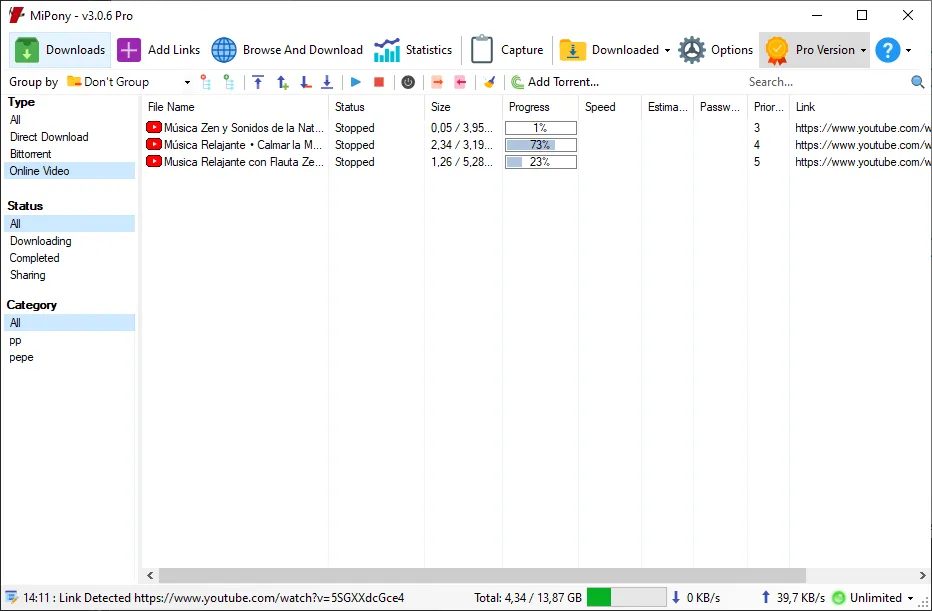Click the log icon in status bar
The width and height of the screenshot is (932, 611).
(11, 597)
